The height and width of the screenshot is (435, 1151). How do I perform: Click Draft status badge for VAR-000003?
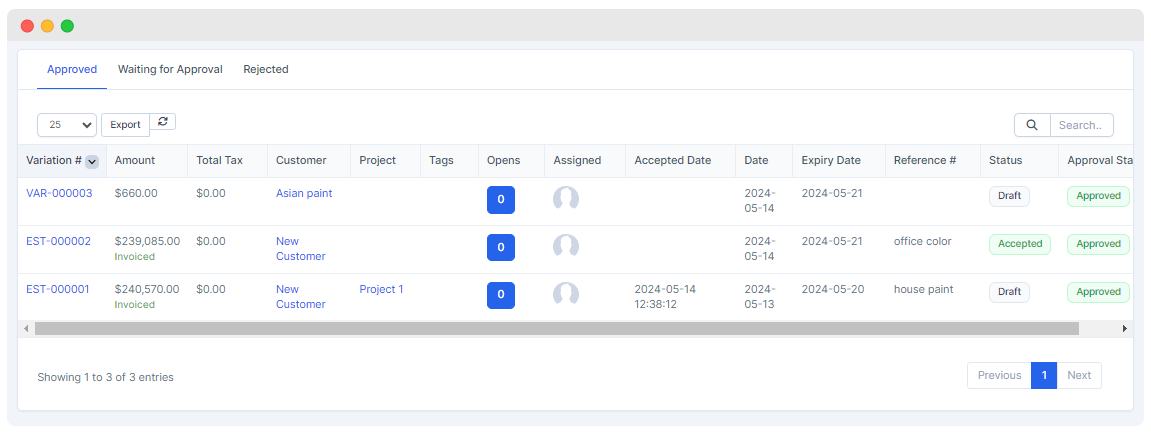[1009, 196]
